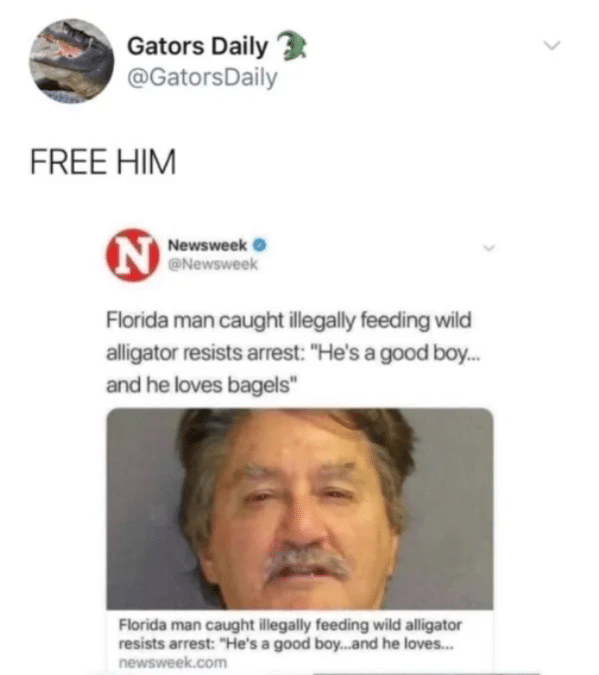The width and height of the screenshot is (599, 675).
Task: Click blank space right of the Newsweek handle
Action: pos(366,264)
